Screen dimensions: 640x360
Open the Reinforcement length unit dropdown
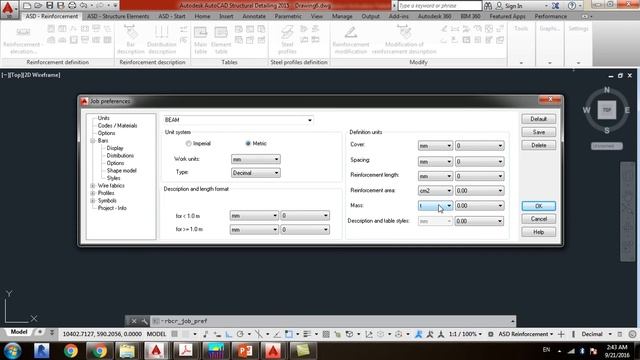point(435,176)
